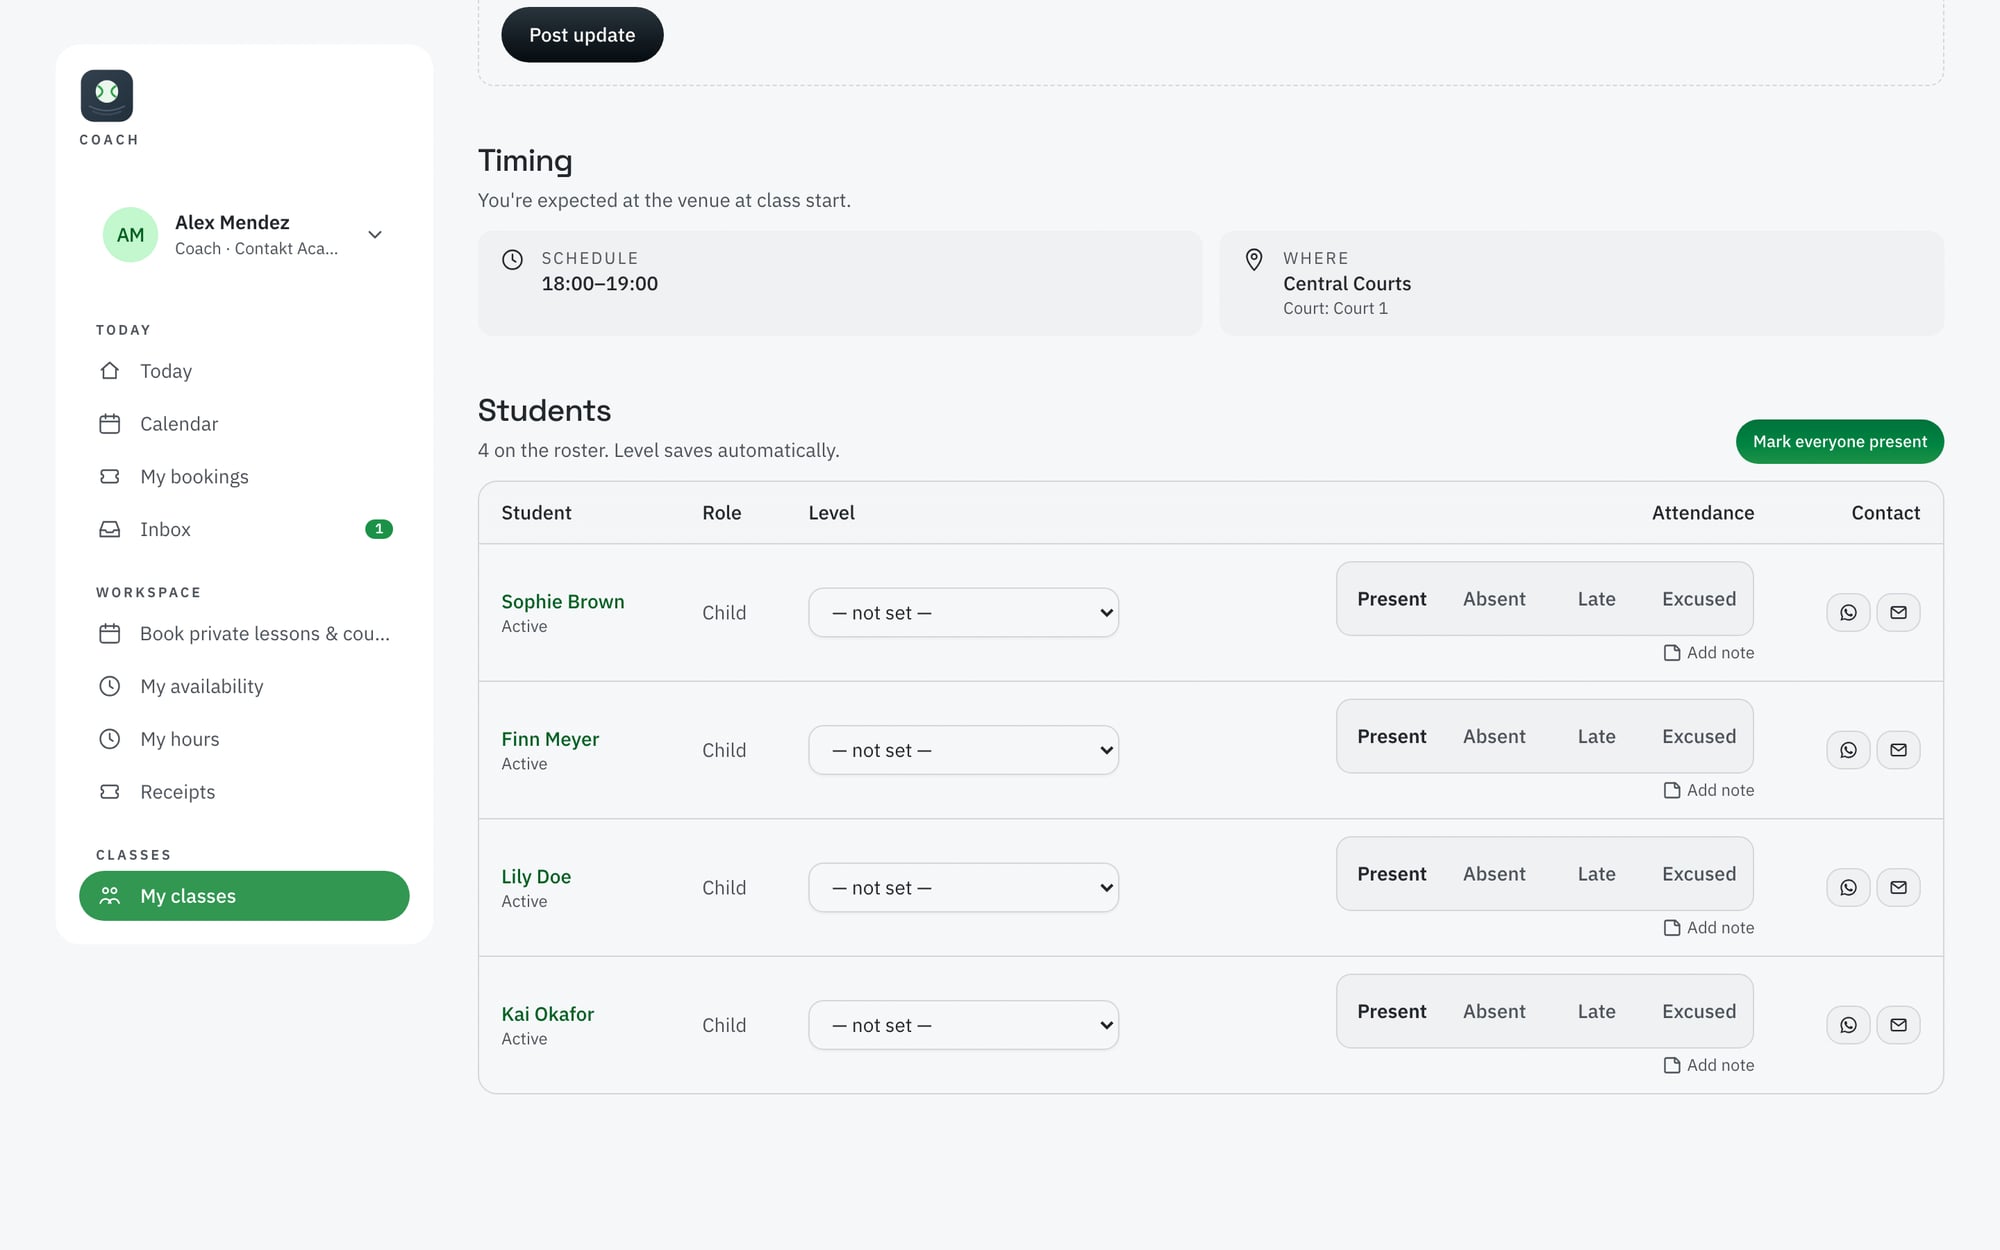
Task: Open Kai Okafor student profile link
Action: pyautogui.click(x=547, y=1014)
